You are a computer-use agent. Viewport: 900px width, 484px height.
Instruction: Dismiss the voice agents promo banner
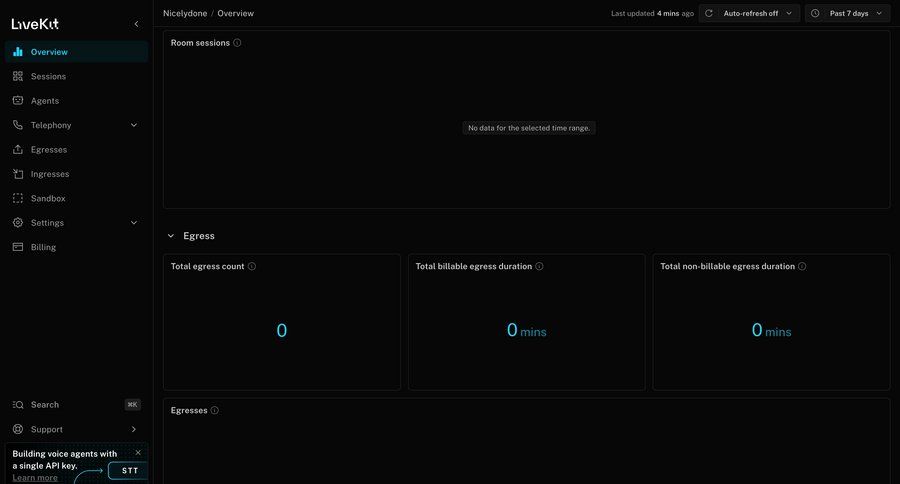click(x=138, y=452)
